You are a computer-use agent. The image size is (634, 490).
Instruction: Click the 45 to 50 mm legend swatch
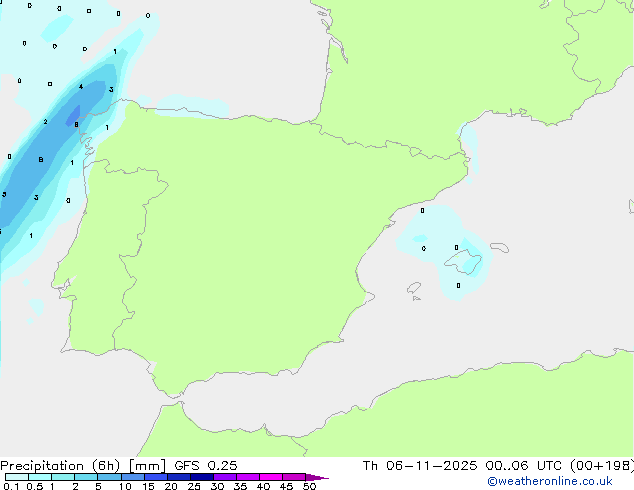(294, 477)
